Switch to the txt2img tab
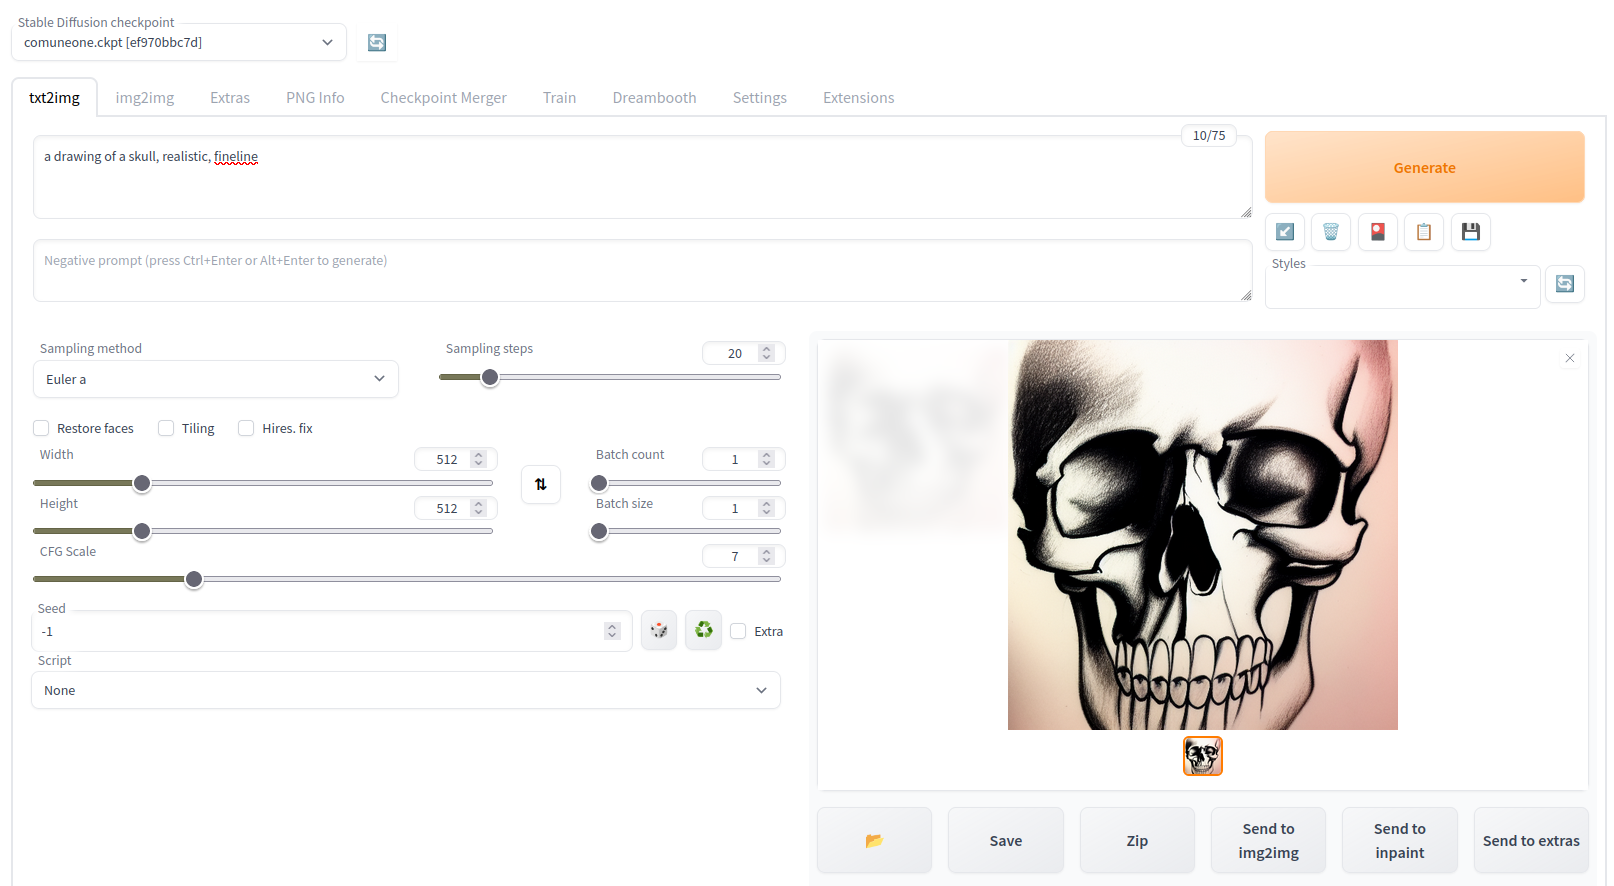The image size is (1614, 886). pos(54,98)
